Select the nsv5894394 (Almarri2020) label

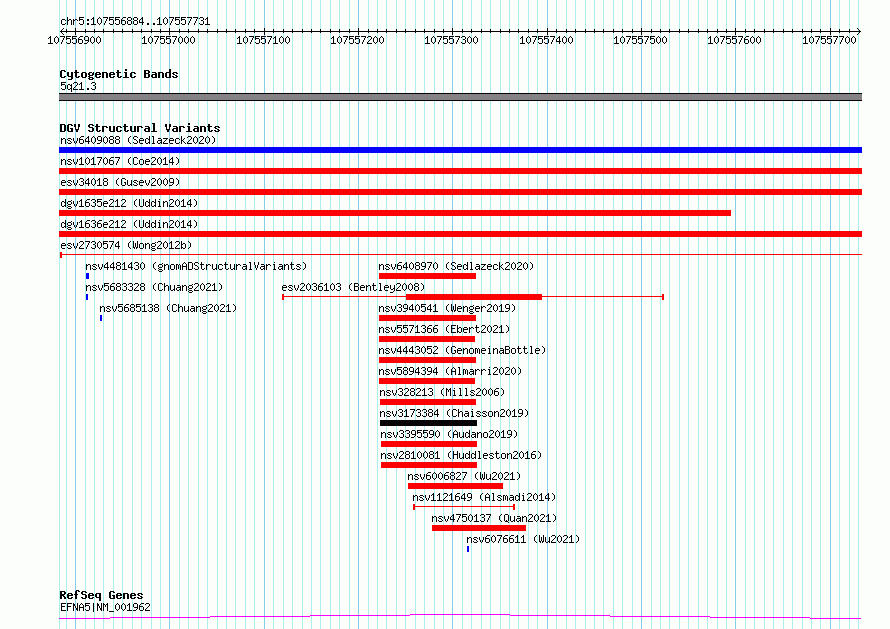tap(450, 371)
